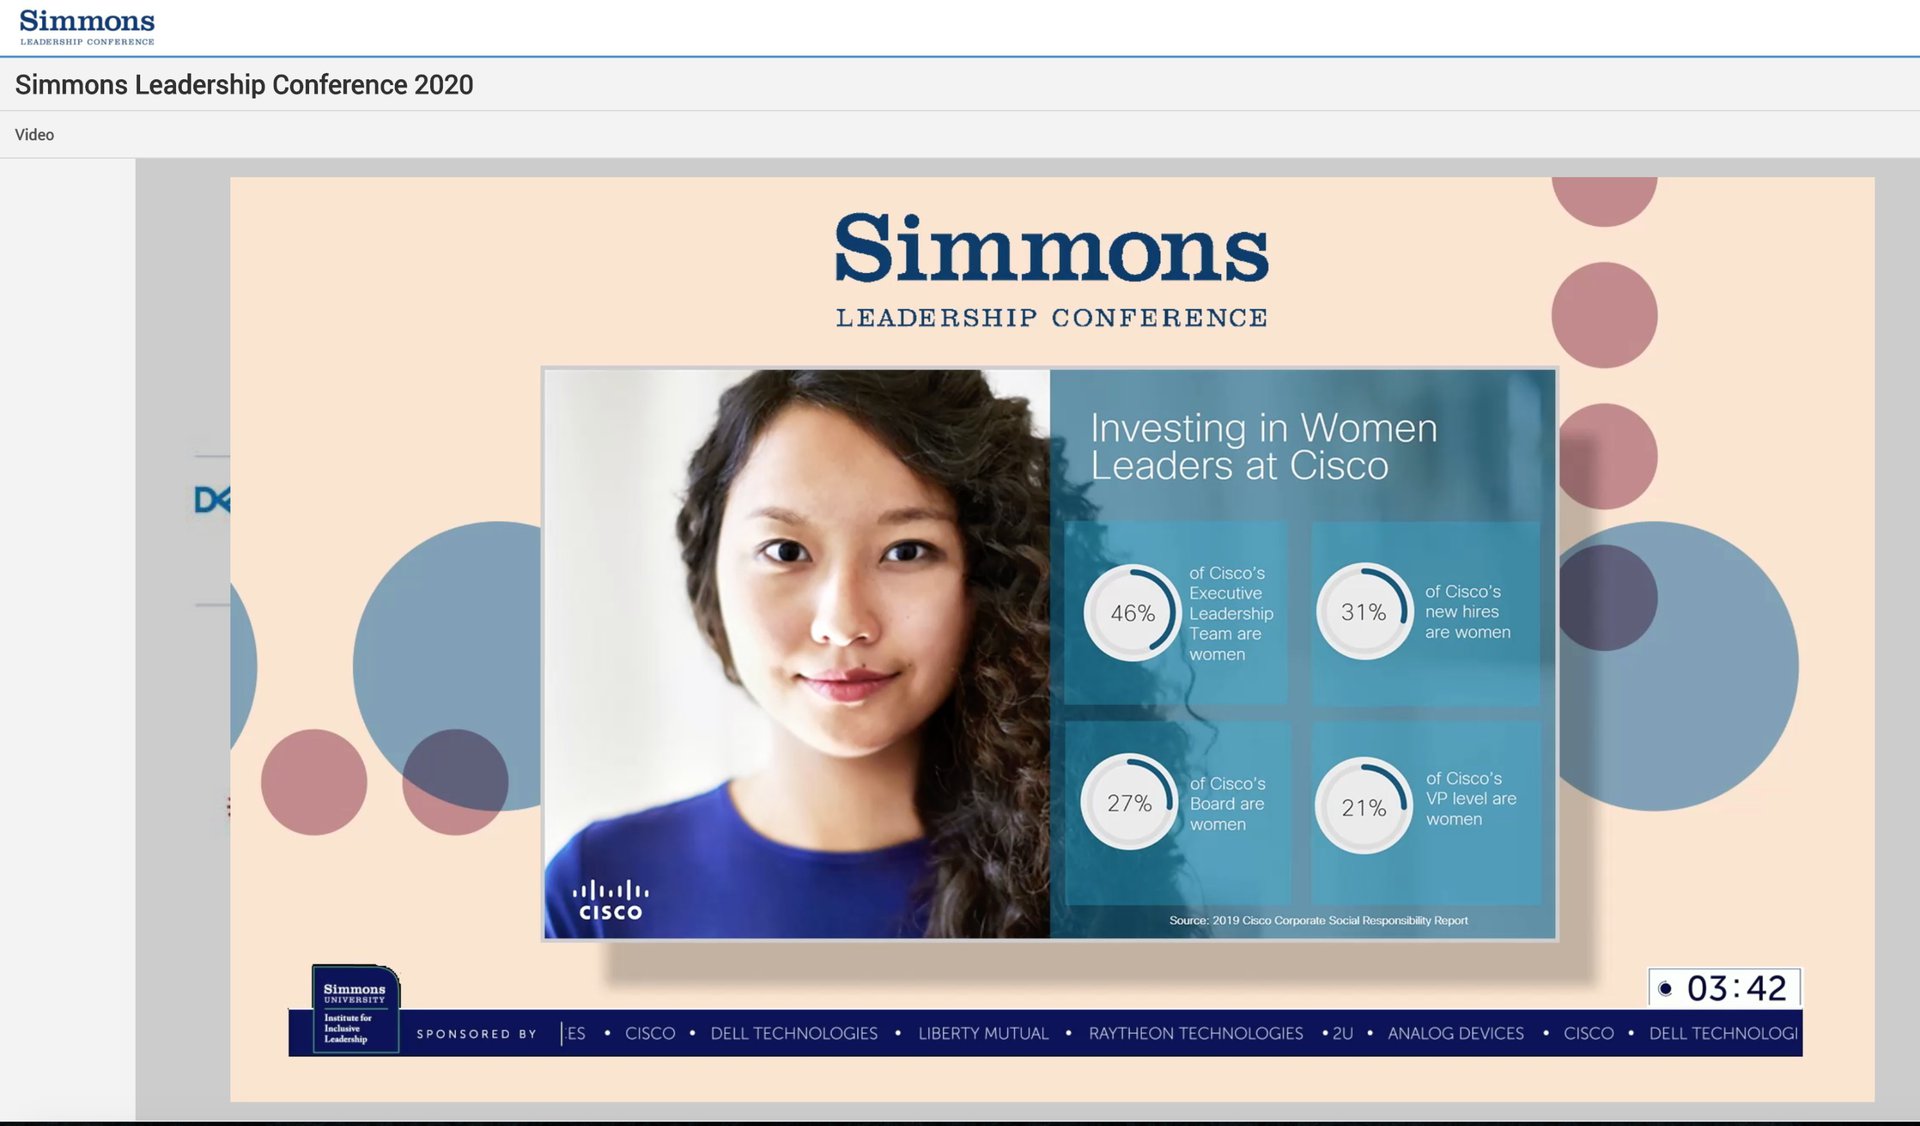Click 'of Cisco's new hires are women' text
Viewport: 1920px width, 1126px height.
1467,612
